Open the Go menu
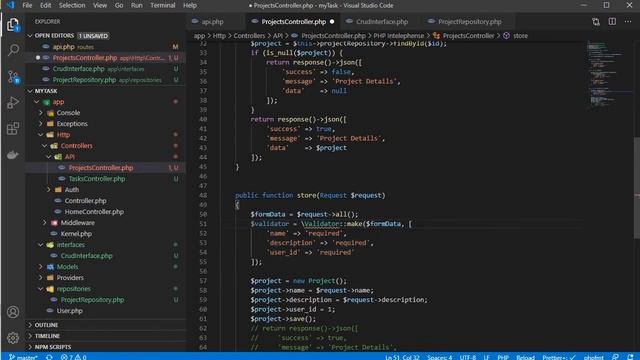 pyautogui.click(x=119, y=5)
